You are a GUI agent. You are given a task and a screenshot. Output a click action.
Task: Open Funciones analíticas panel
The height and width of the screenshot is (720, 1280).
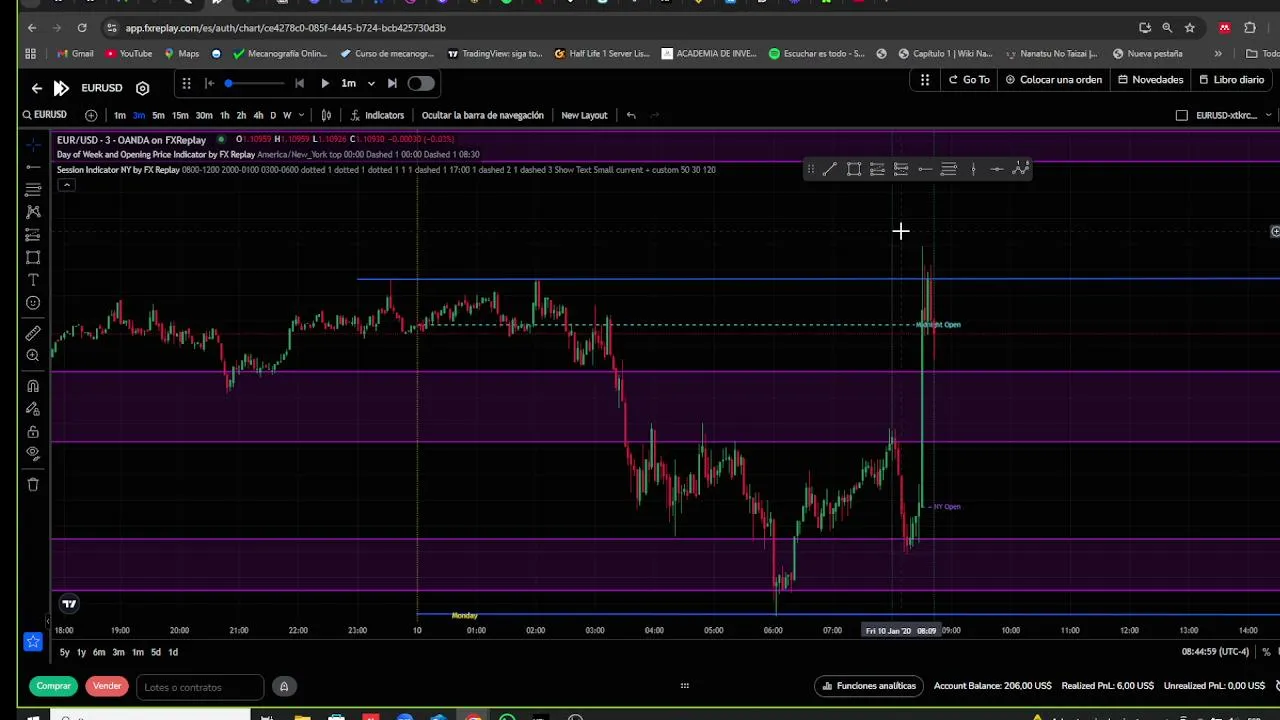(x=869, y=686)
